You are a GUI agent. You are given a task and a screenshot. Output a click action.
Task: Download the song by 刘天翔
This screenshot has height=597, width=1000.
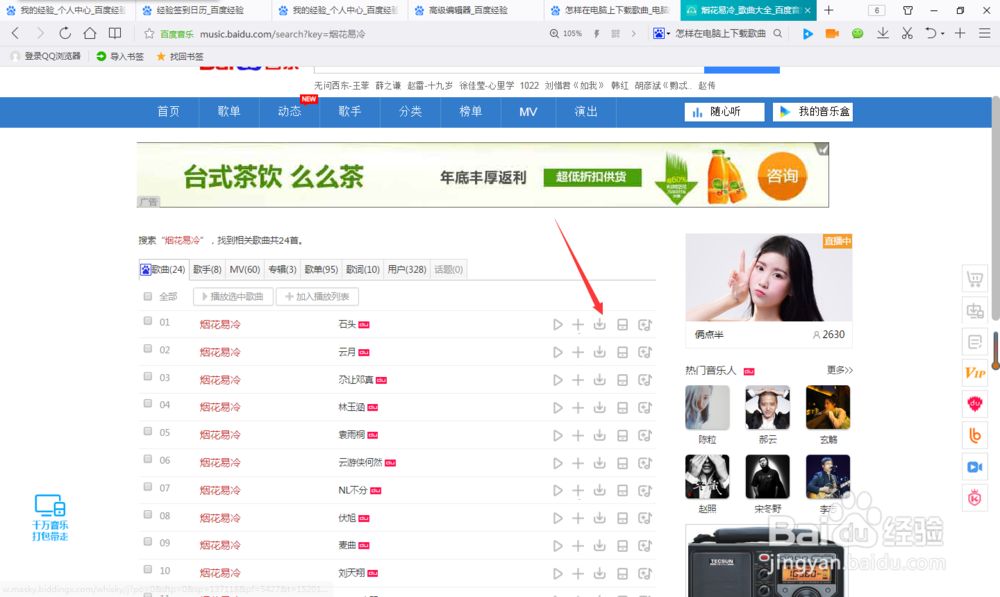click(599, 573)
